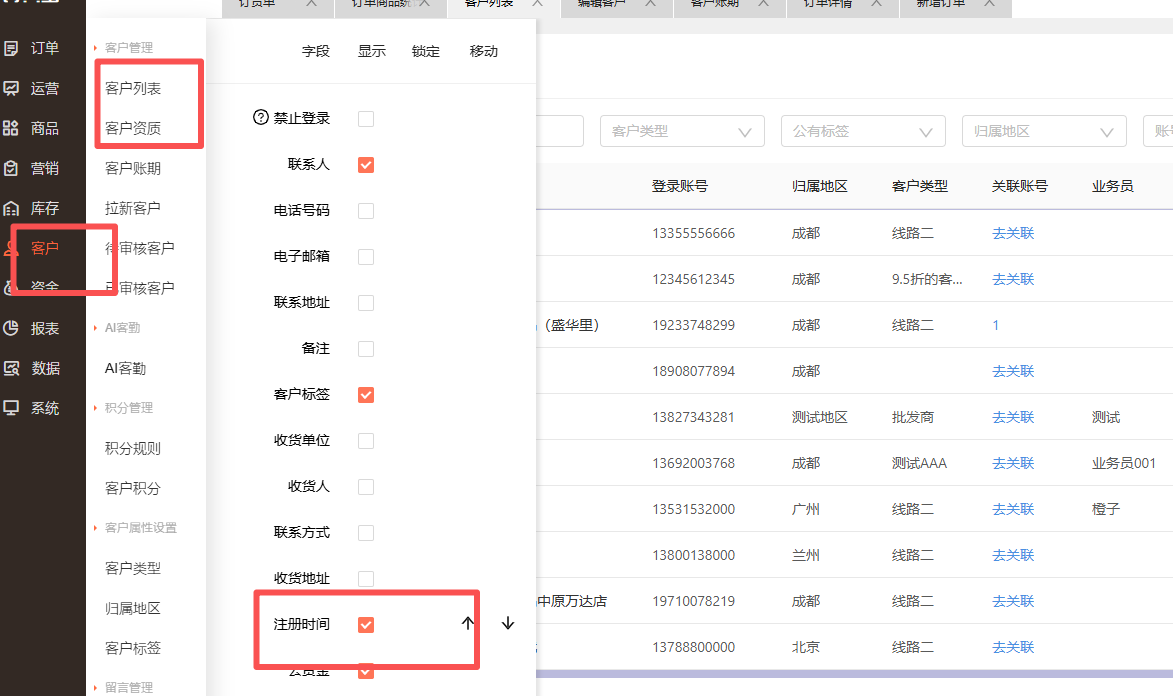Uncheck the 注册时间 display checkbox
Screen dimensions: 1173x696
tap(366, 625)
